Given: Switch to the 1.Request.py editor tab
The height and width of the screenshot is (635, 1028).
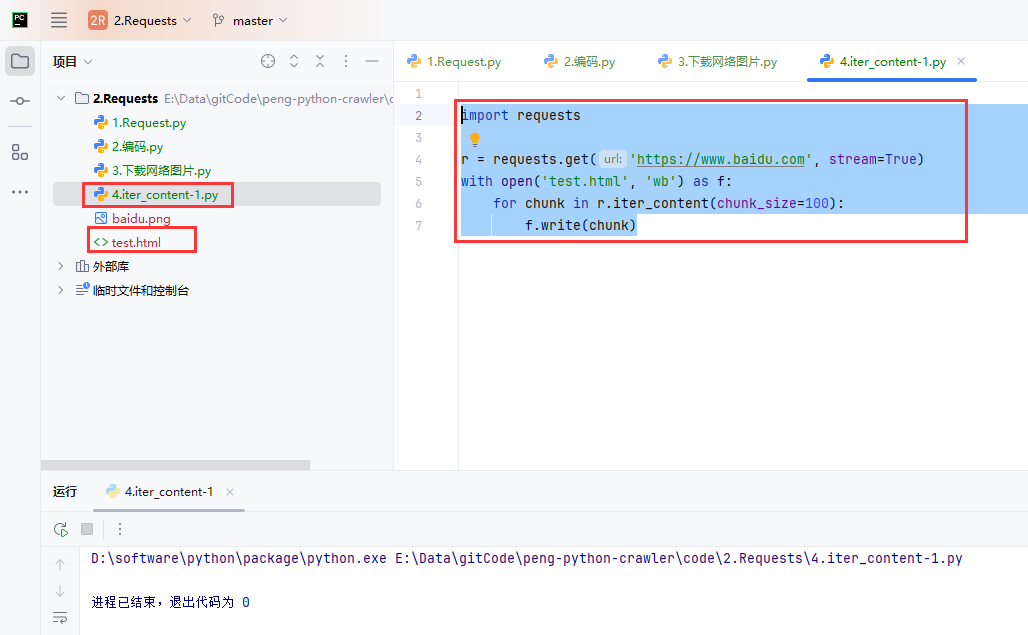Looking at the screenshot, I should point(454,62).
